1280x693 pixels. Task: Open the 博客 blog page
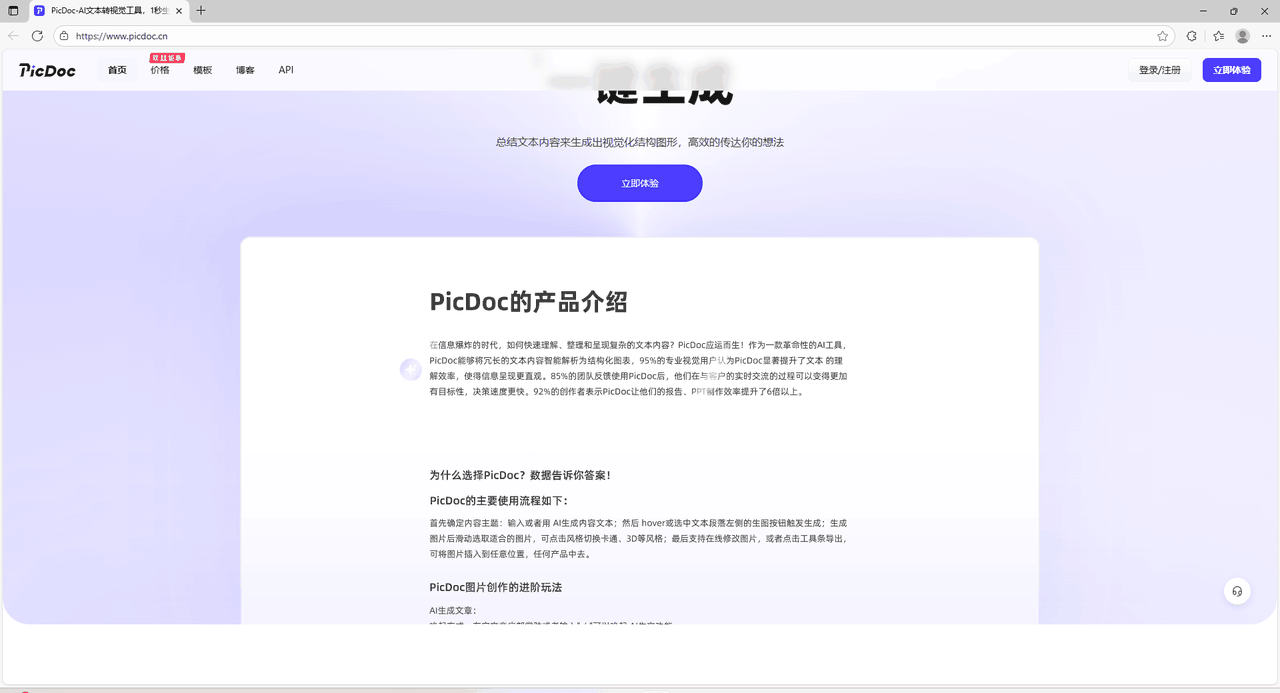(245, 70)
